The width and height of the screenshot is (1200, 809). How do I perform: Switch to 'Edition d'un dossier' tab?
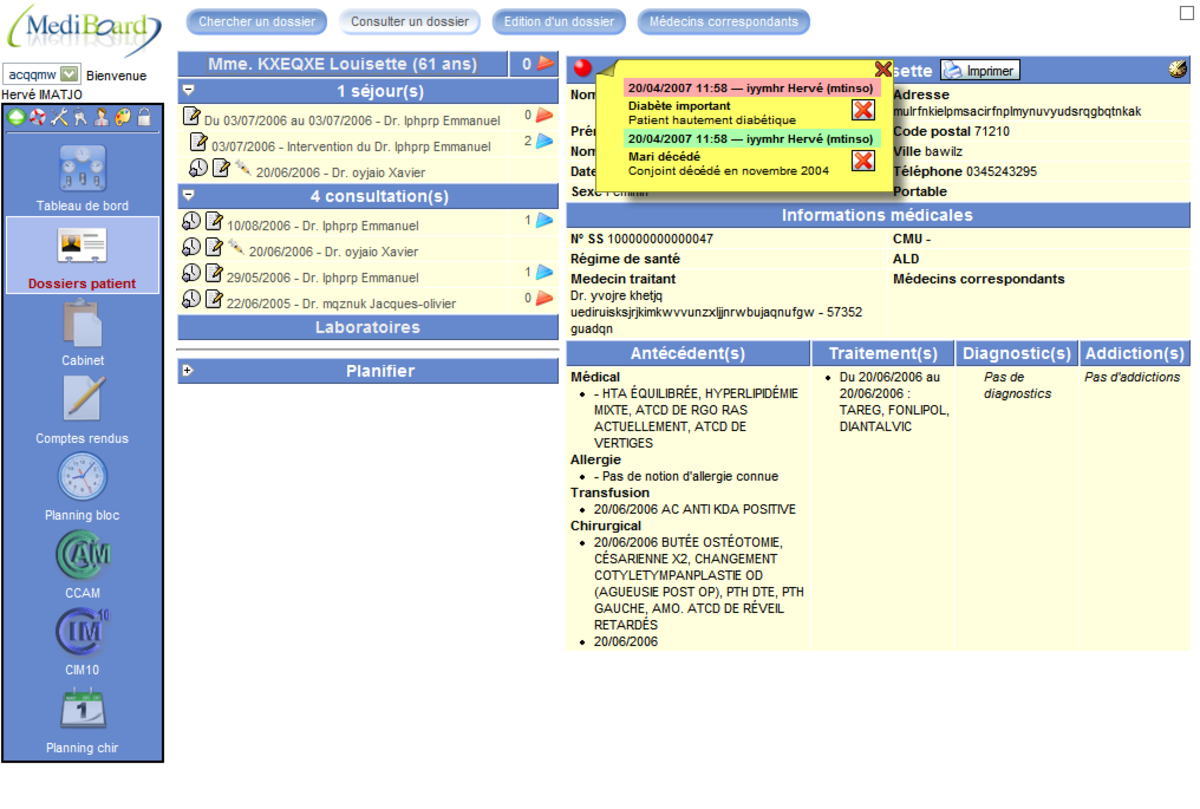[559, 22]
